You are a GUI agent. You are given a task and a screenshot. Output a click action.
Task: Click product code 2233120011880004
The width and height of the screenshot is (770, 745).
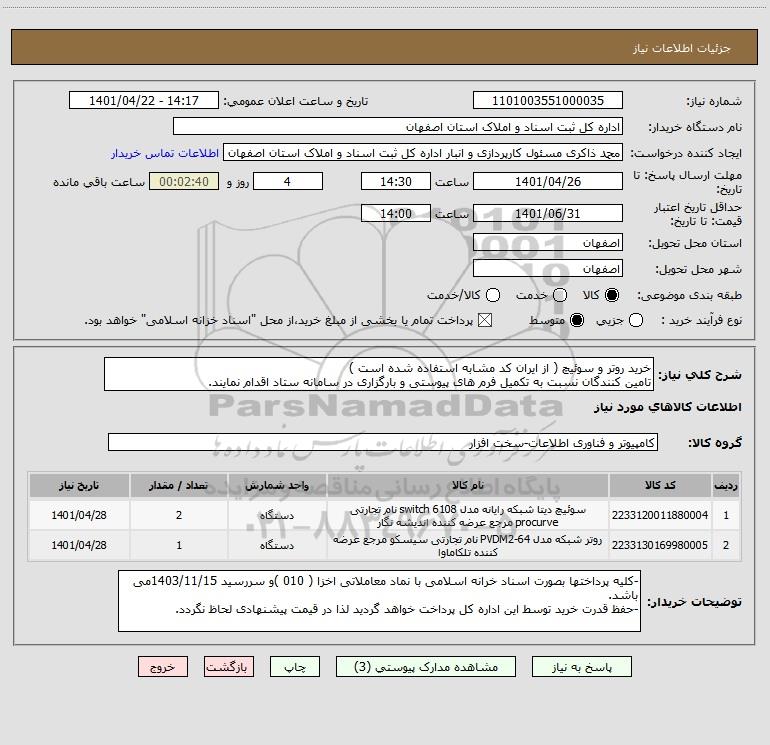click(x=660, y=515)
